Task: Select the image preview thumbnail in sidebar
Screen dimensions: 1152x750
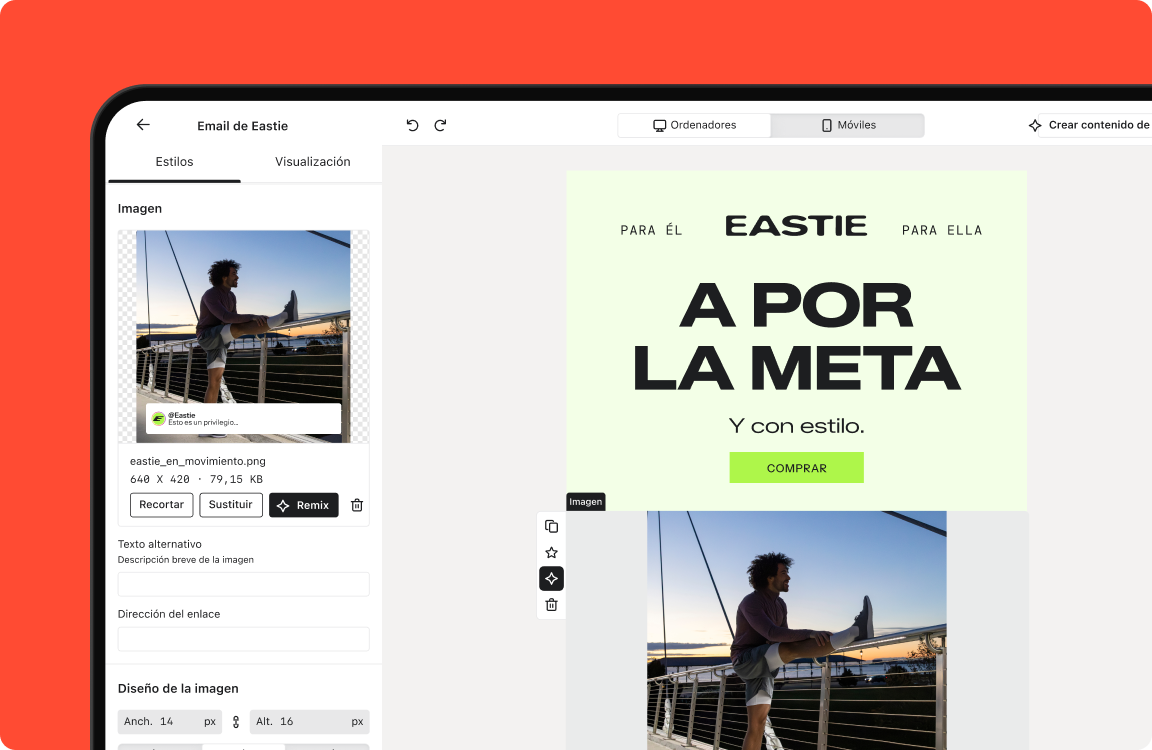Action: pos(243,336)
